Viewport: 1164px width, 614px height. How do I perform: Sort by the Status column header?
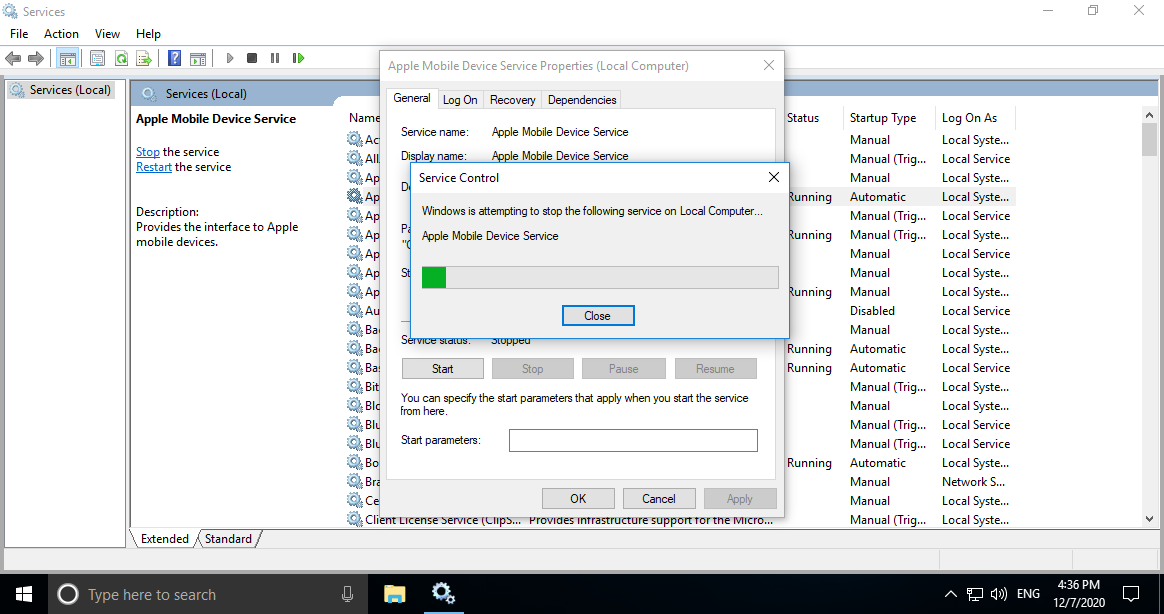(803, 117)
